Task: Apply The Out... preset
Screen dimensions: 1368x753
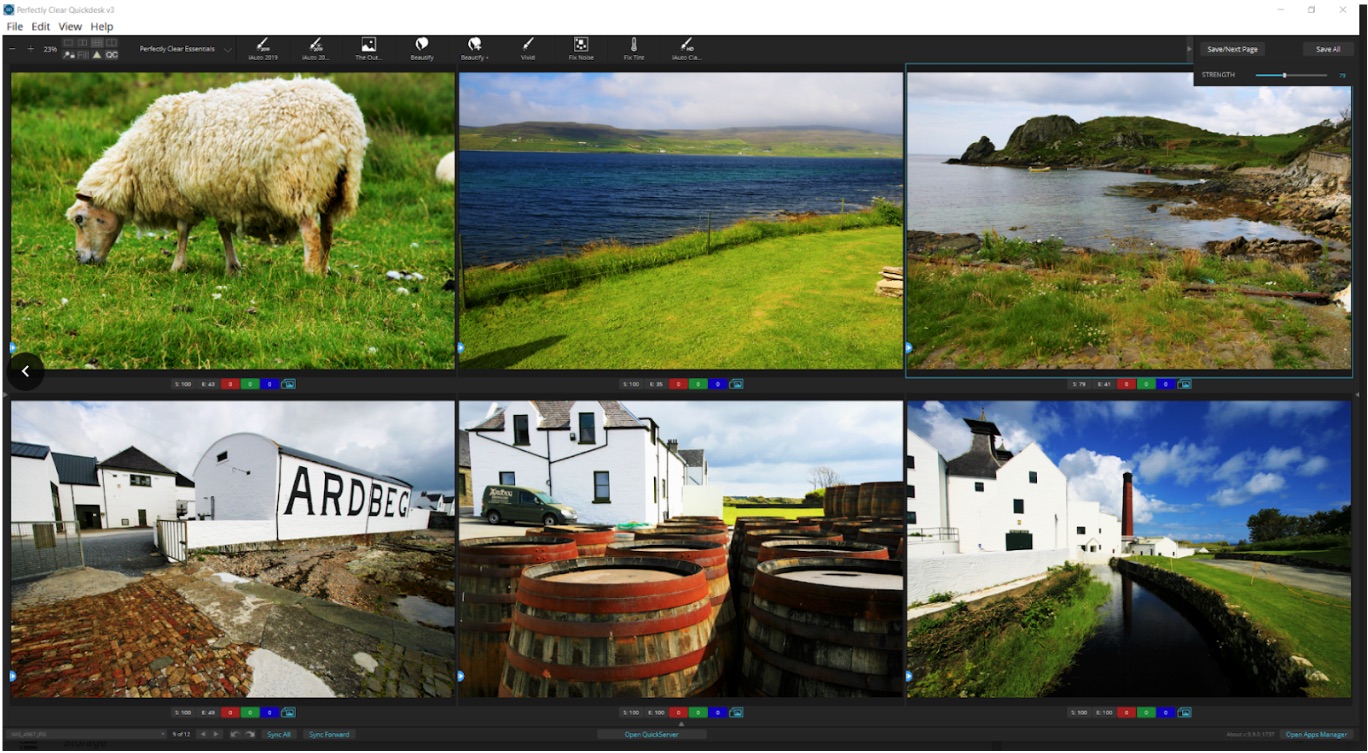Action: click(369, 49)
